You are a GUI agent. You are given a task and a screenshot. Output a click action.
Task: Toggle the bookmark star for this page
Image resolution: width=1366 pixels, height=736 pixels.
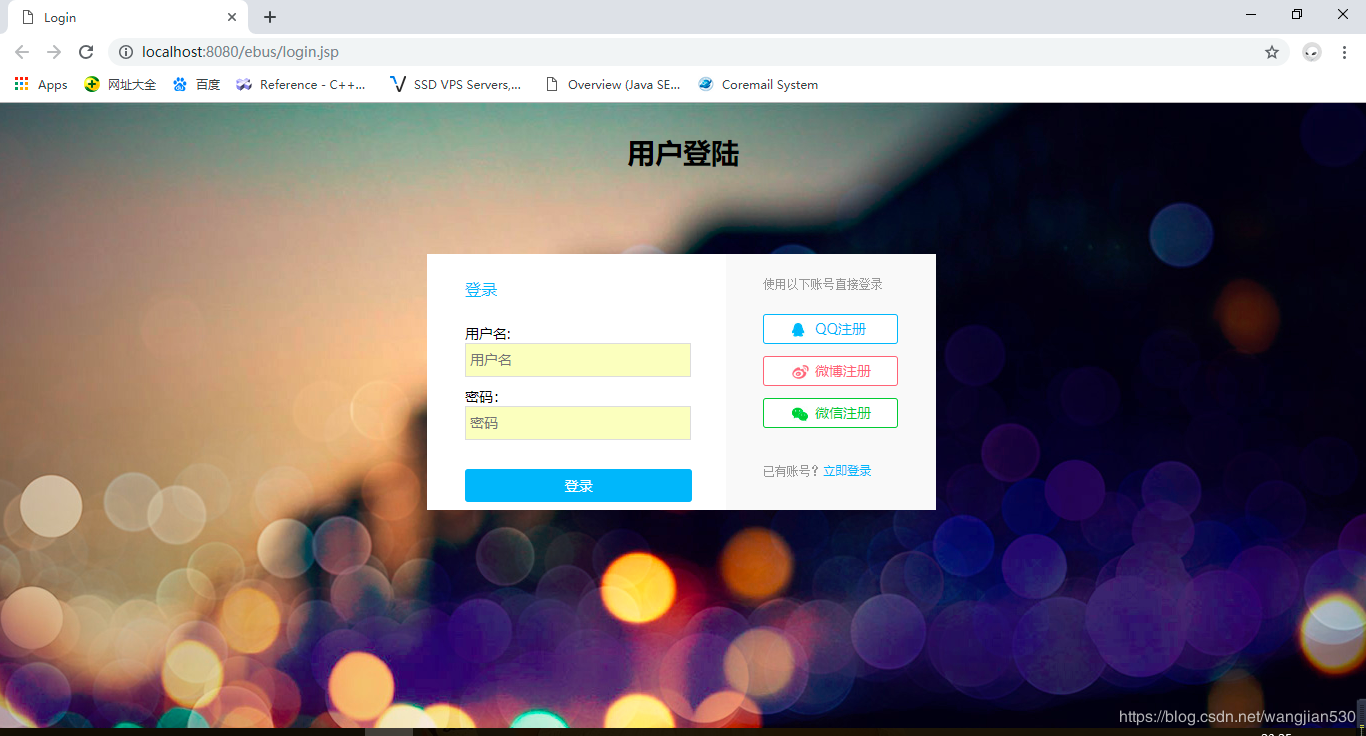[x=1271, y=52]
